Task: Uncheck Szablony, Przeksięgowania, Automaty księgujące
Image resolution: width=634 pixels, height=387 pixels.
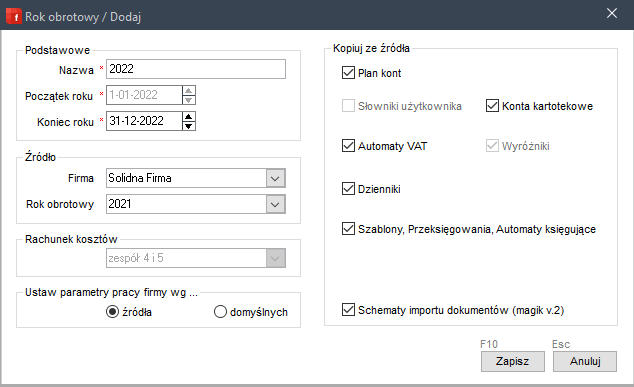Action: pos(348,228)
